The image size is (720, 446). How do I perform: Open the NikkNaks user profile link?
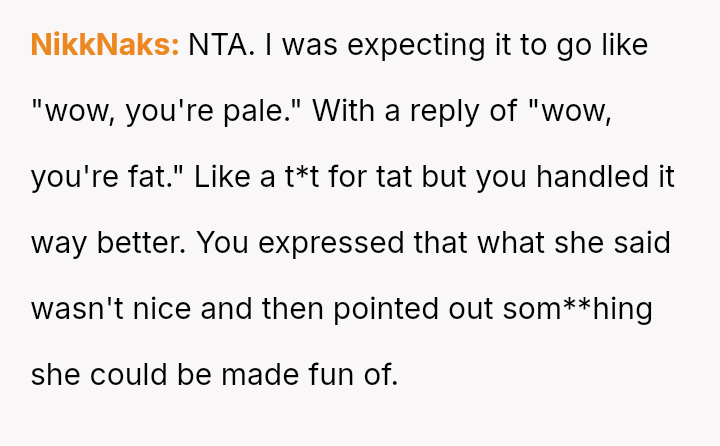click(105, 45)
